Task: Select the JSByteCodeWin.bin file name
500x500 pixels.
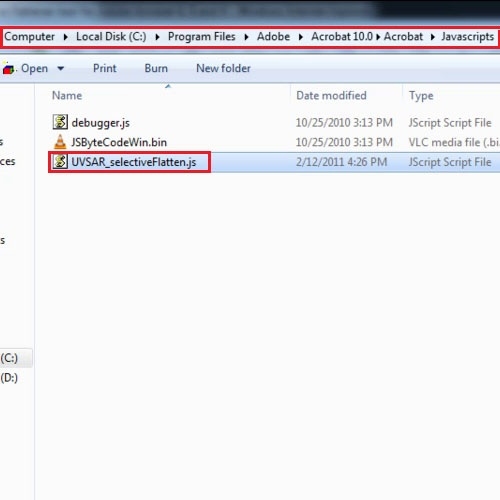Action: pos(119,142)
